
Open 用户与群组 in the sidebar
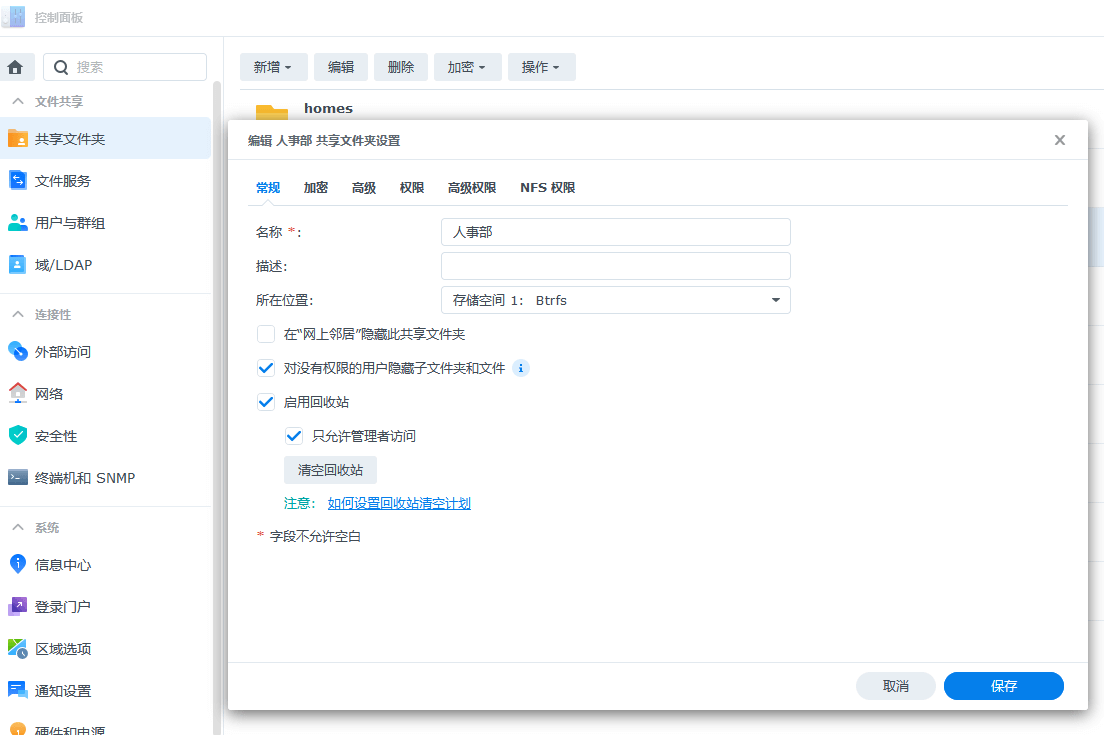point(69,223)
